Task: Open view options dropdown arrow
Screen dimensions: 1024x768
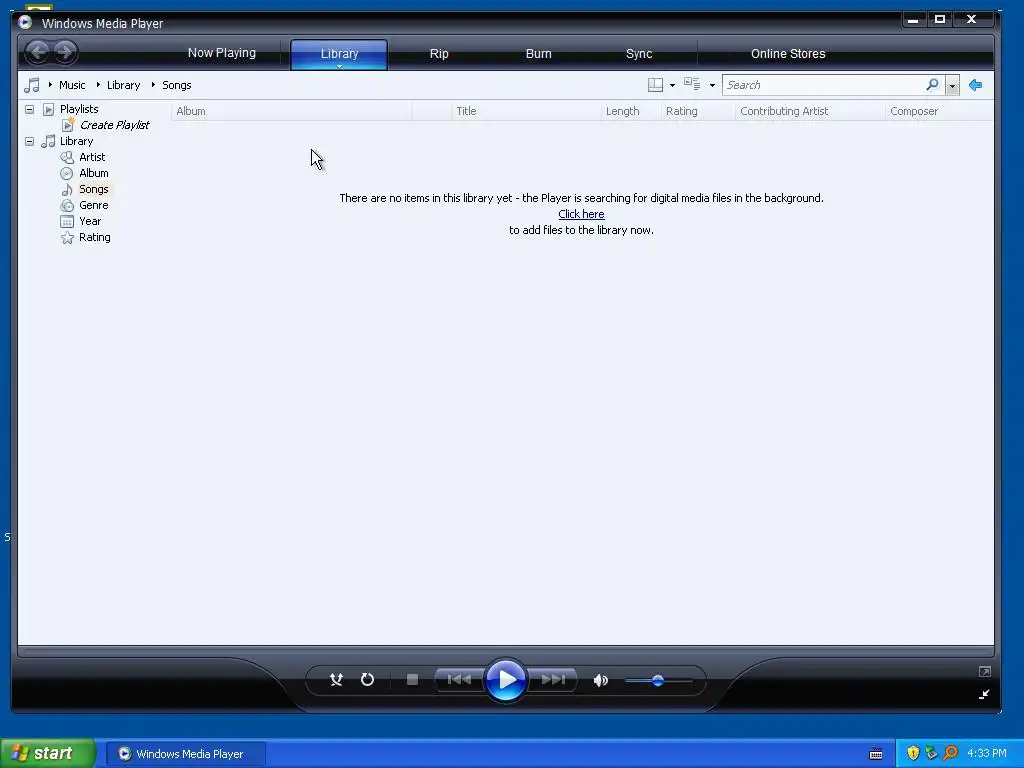Action: pyautogui.click(x=712, y=86)
